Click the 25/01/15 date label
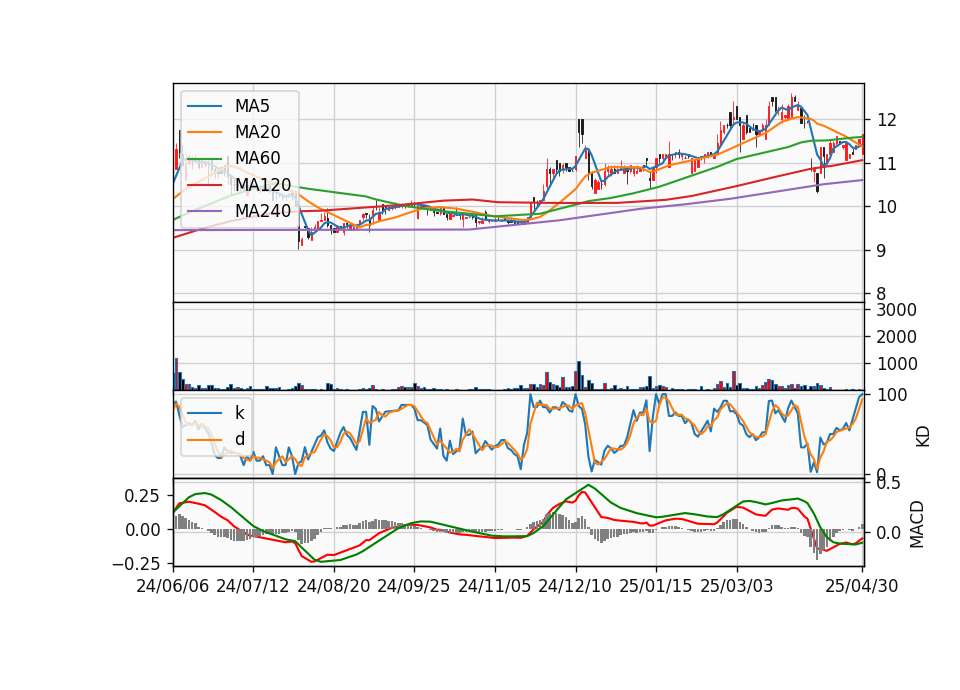Viewport: 960px width, 690px height. click(656, 586)
